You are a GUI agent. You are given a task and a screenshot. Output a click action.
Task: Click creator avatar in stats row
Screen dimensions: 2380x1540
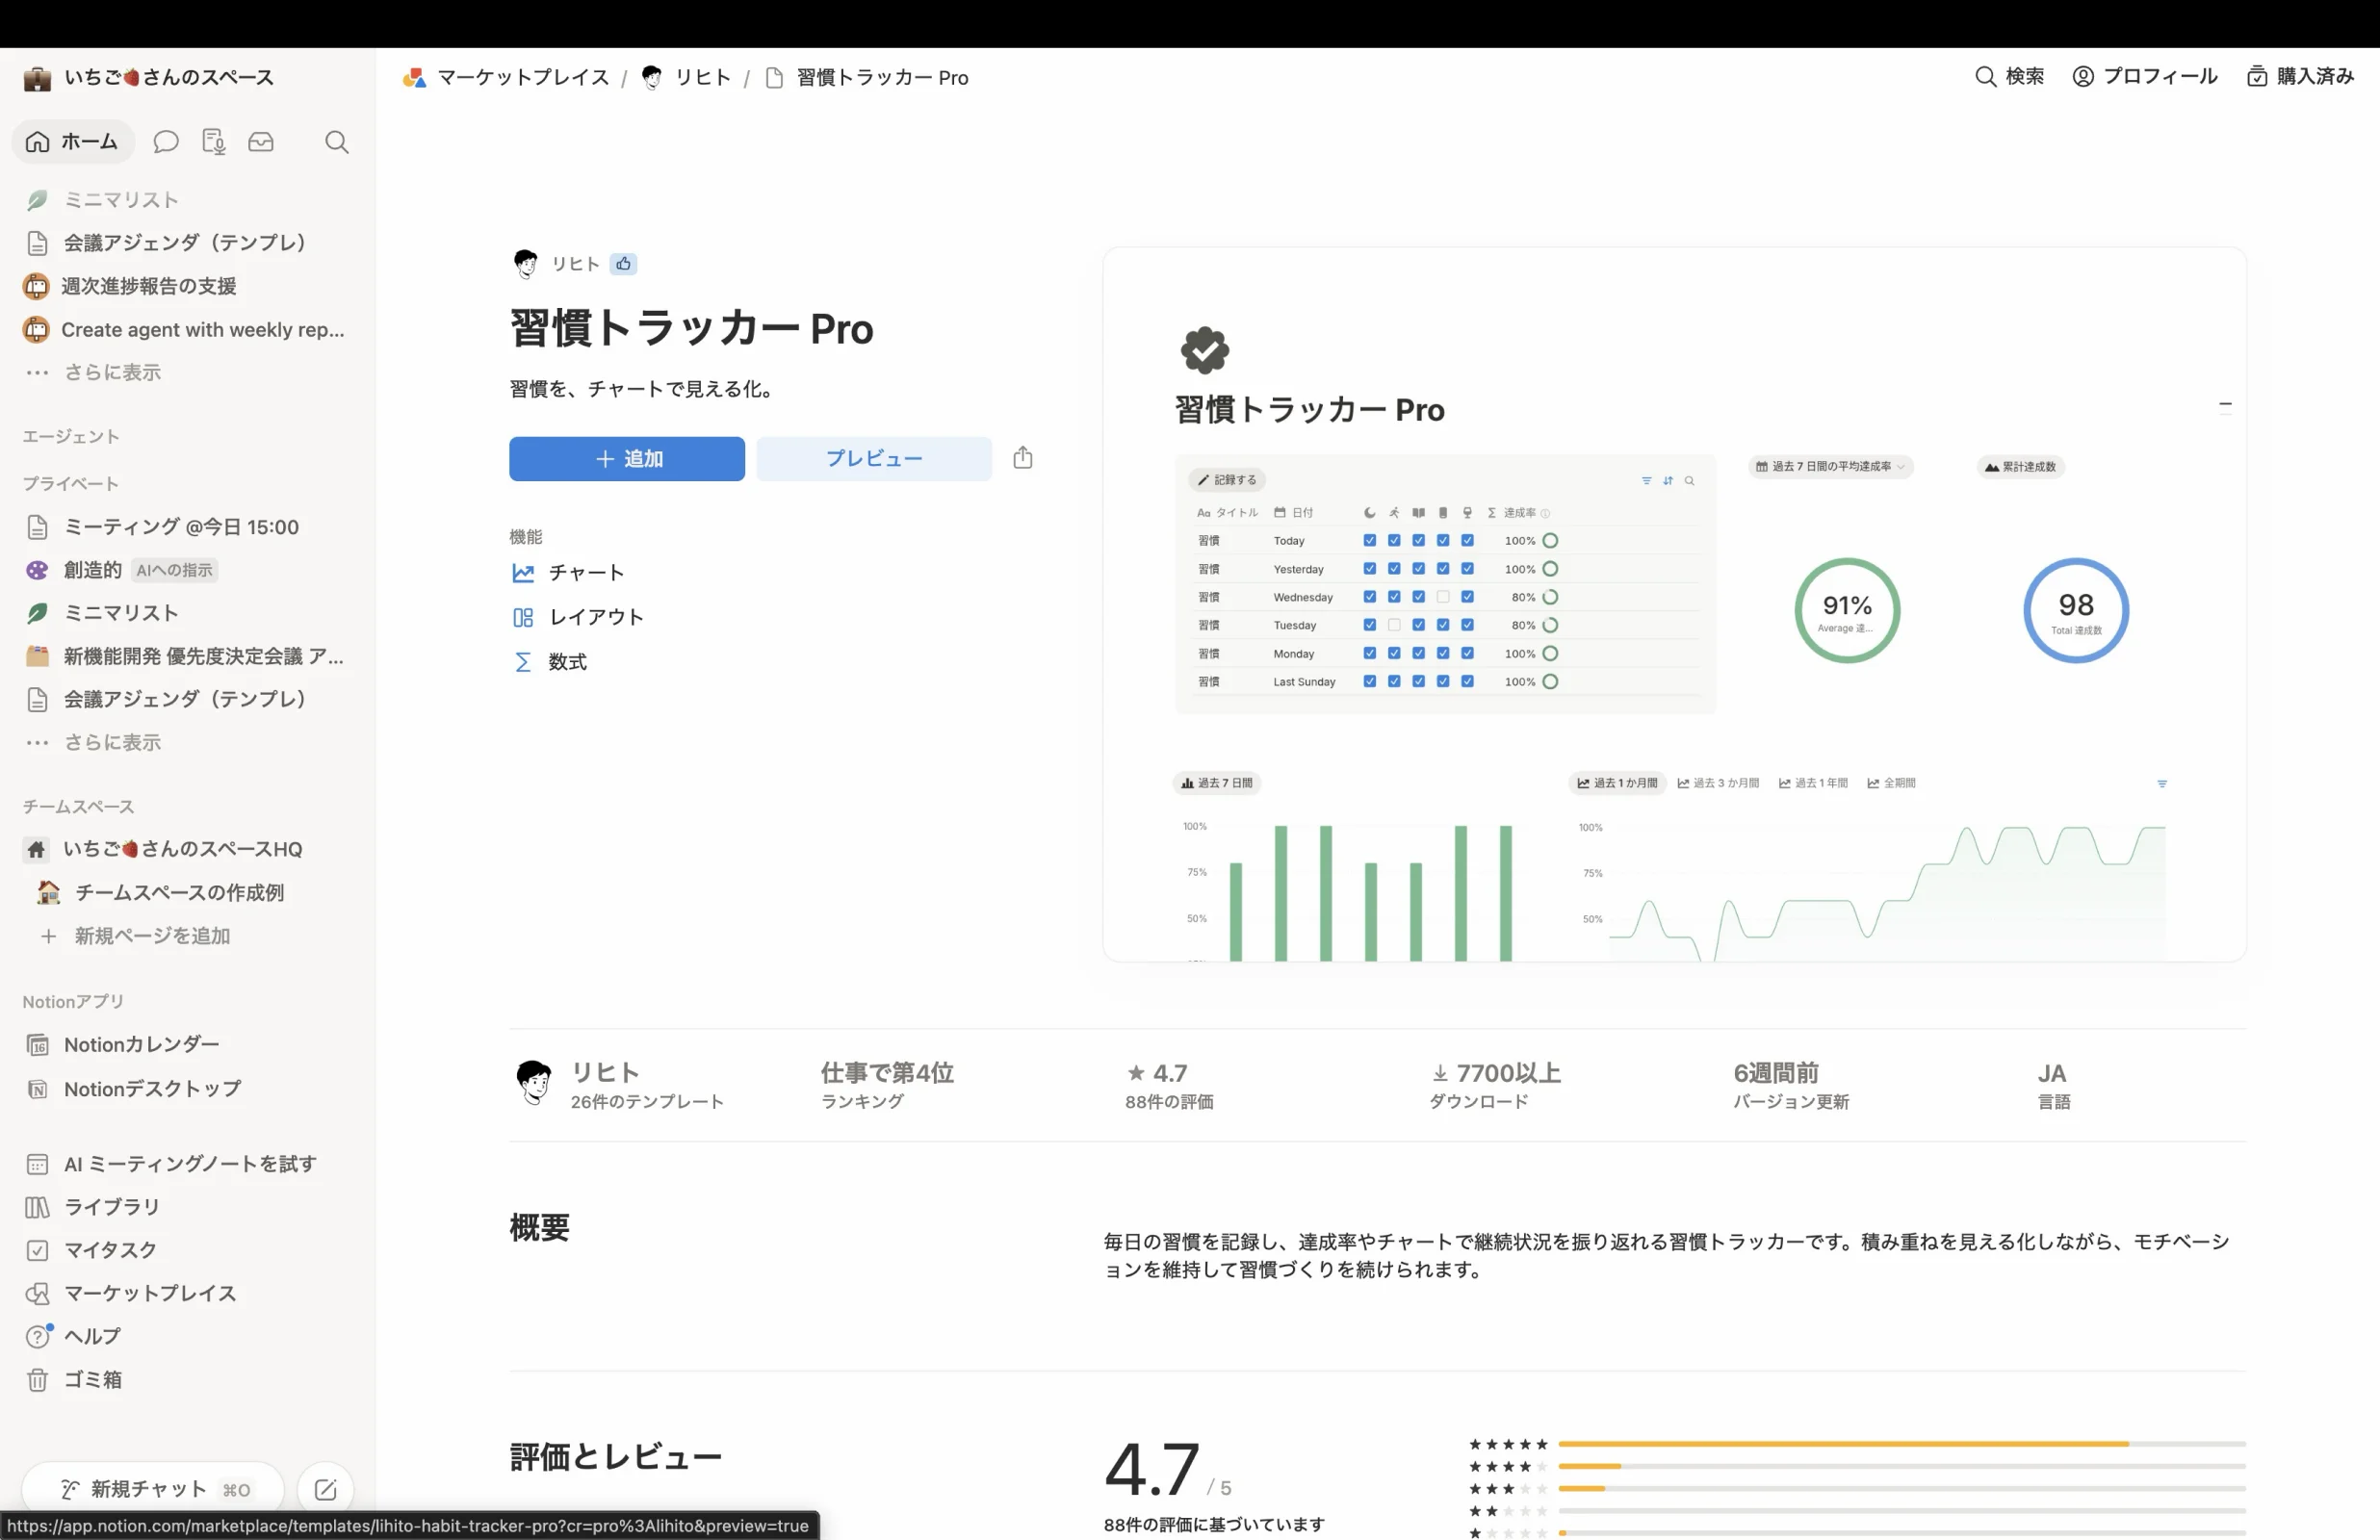coord(533,1084)
